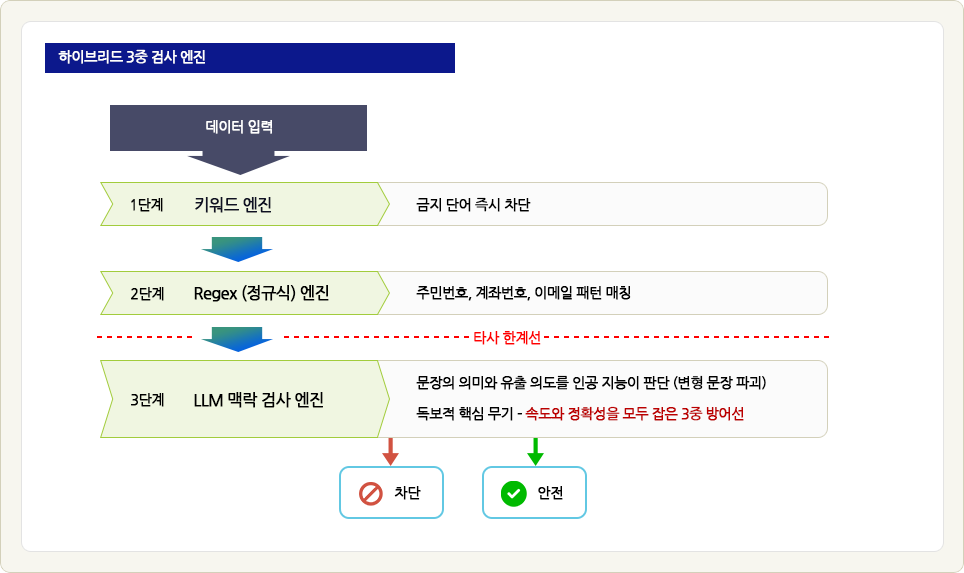Click the 주민번호, 계좌번호, 이메일 패턴 매칭 text
This screenshot has height=573, width=964.
(523, 293)
